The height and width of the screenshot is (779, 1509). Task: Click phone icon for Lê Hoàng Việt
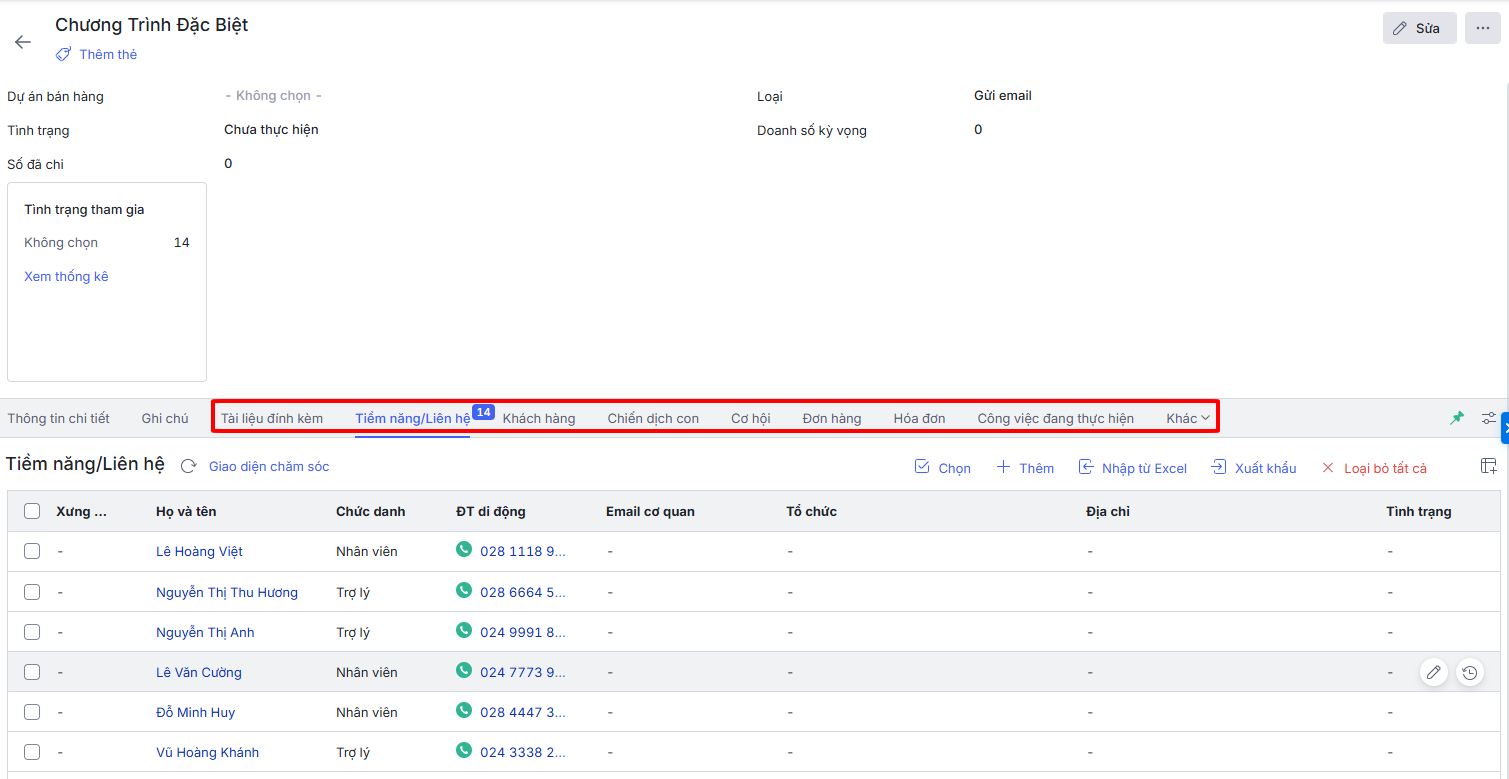tap(464, 549)
